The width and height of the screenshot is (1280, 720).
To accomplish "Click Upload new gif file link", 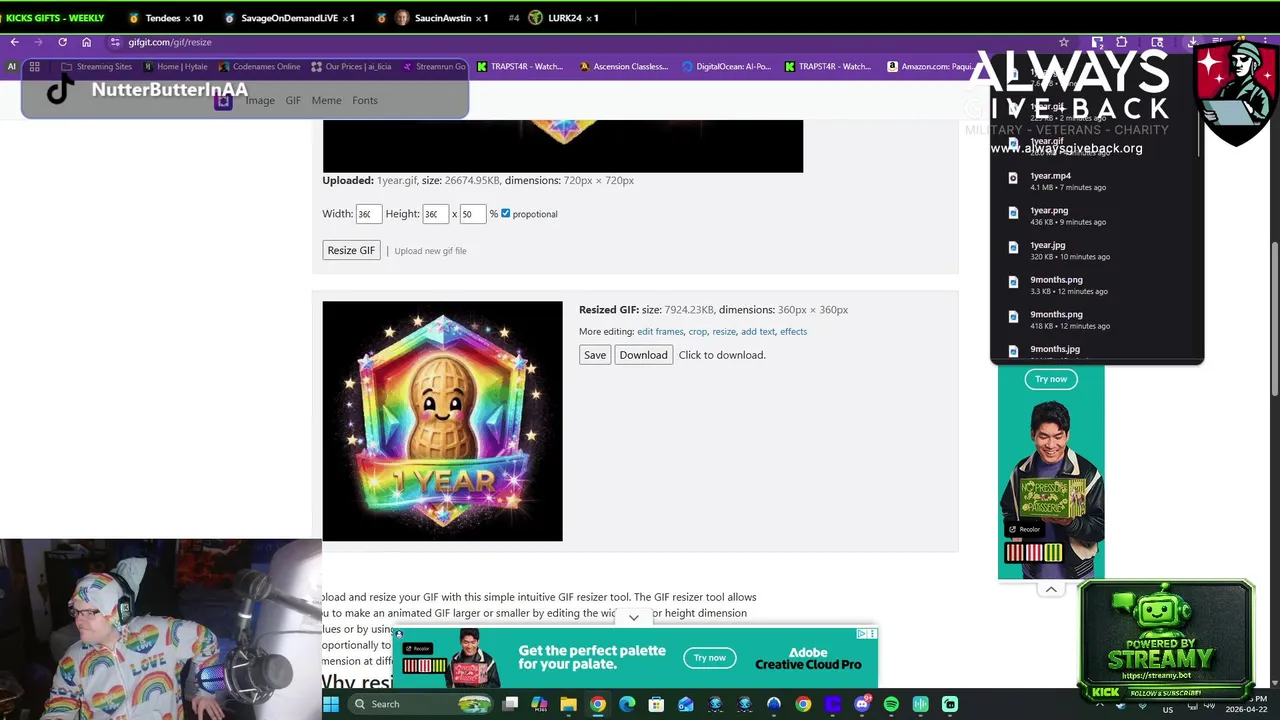I will tap(430, 251).
